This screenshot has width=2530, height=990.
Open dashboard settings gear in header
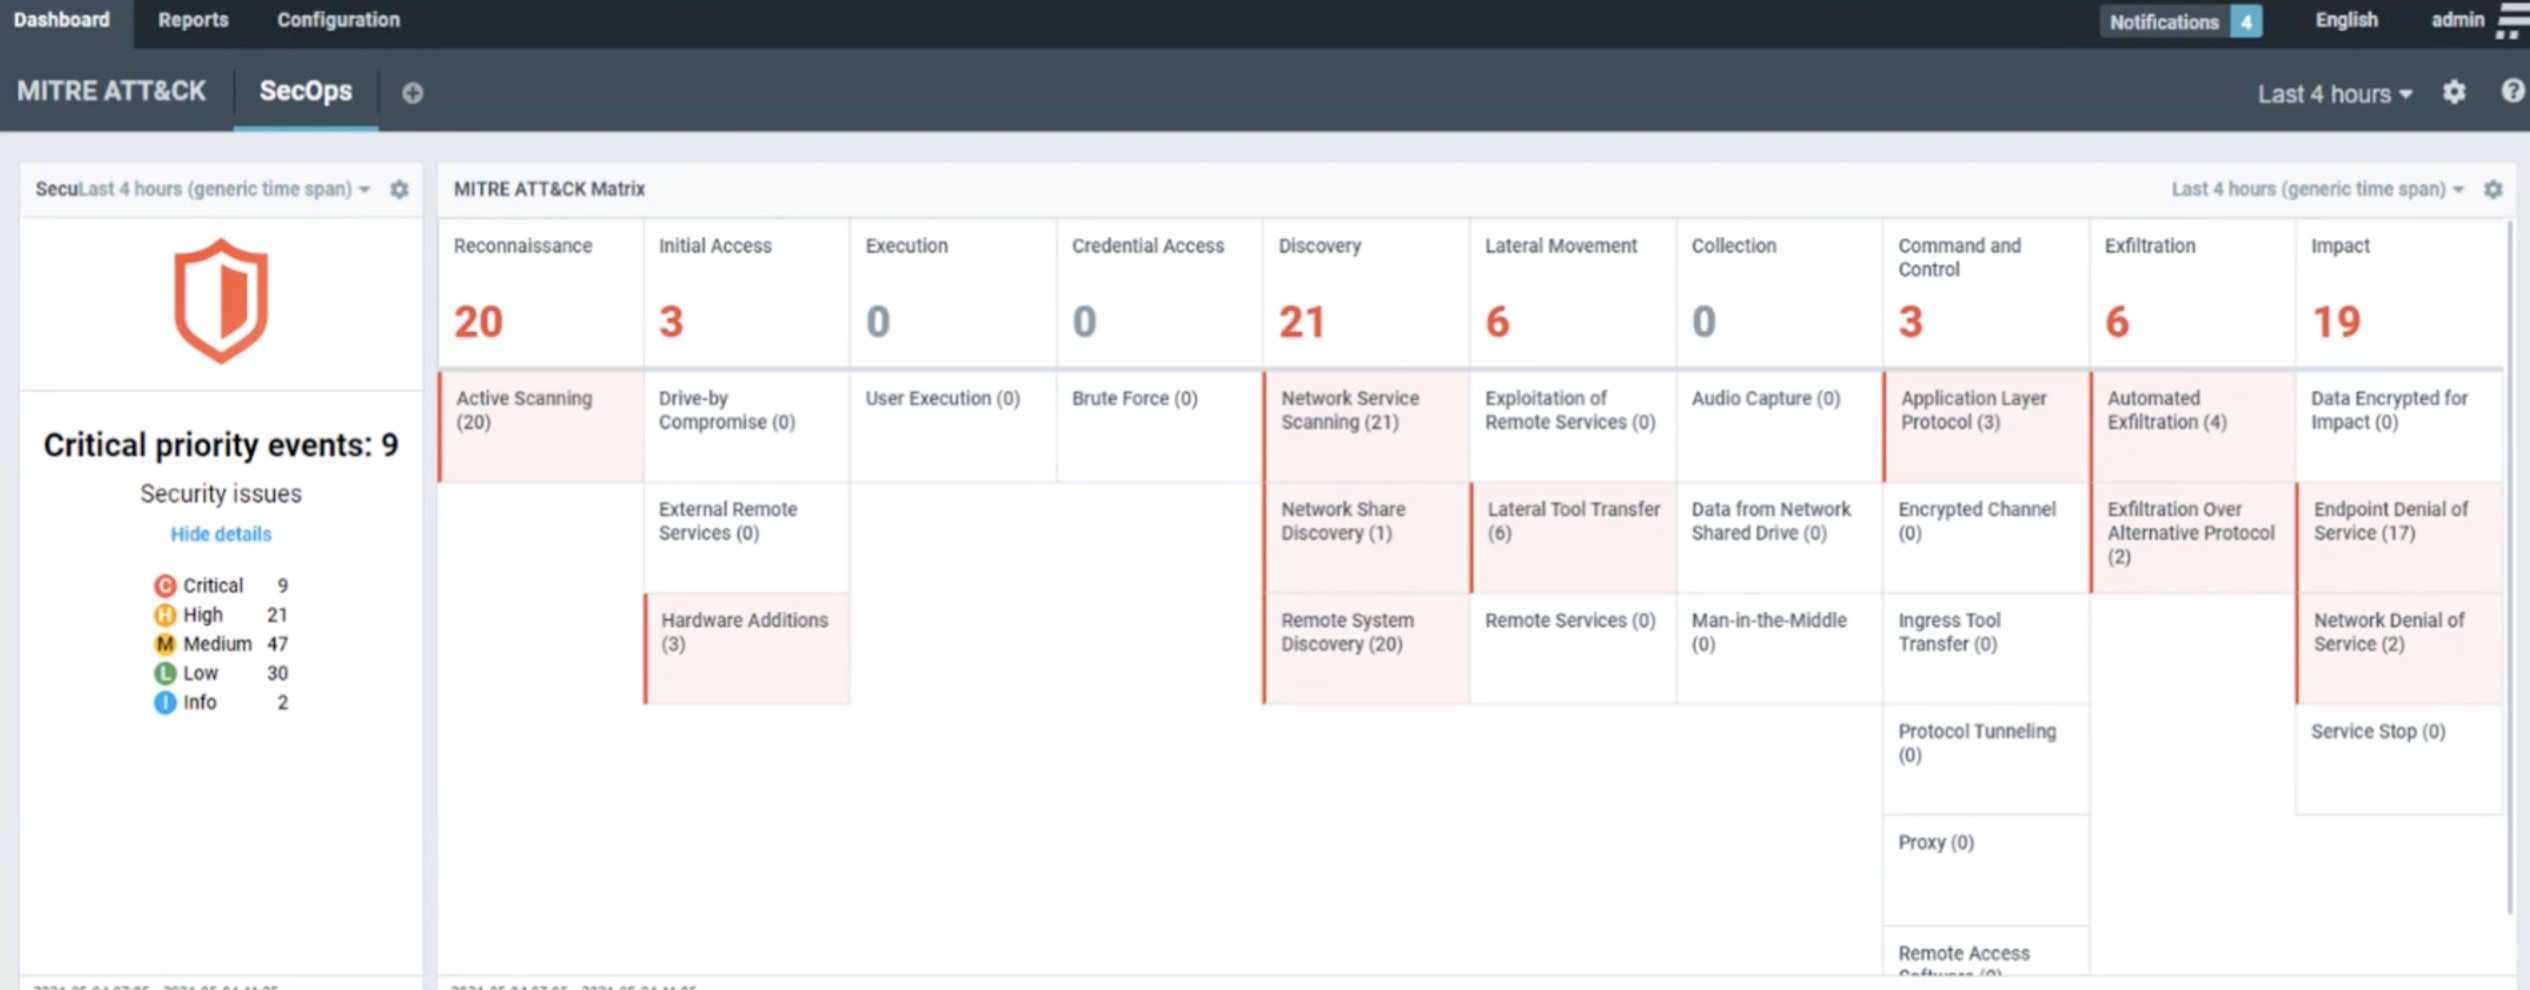click(2454, 93)
